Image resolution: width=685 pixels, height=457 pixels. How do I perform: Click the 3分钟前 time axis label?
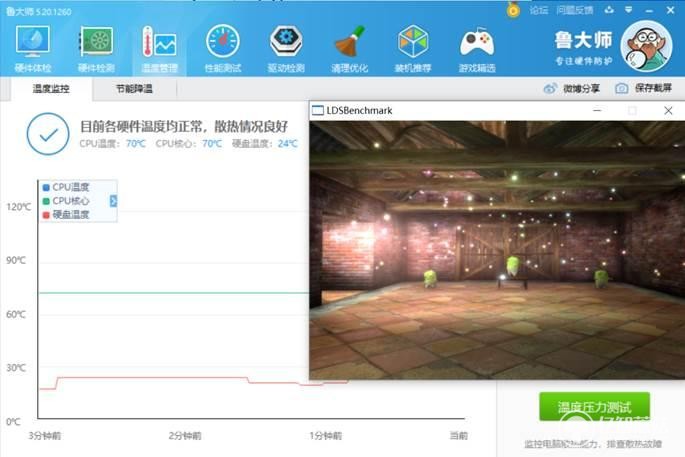coord(45,436)
